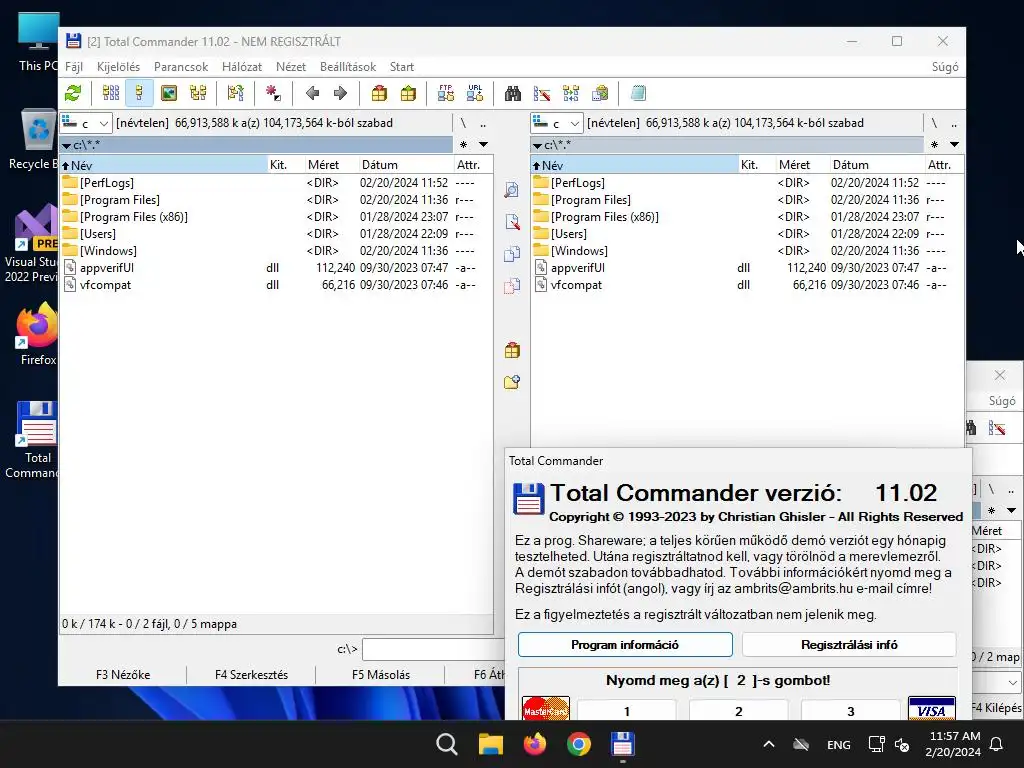Expand the left panel path history triangle
Viewport: 1024px width, 768px height.
pyautogui.click(x=66, y=145)
